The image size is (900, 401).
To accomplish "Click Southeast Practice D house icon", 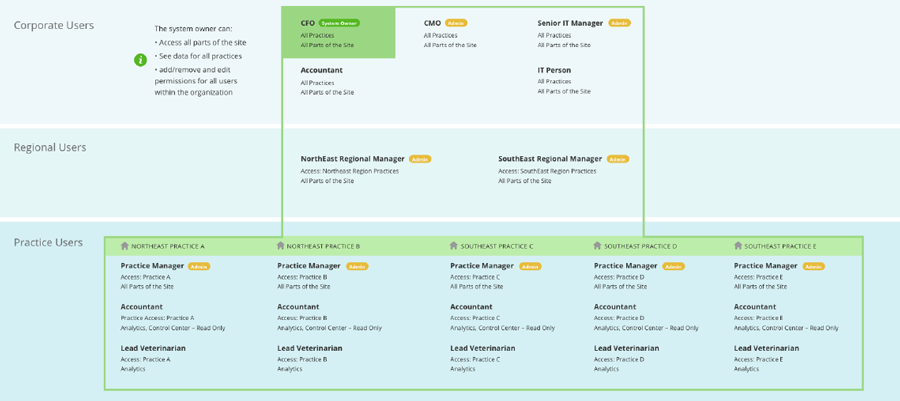I will [598, 246].
